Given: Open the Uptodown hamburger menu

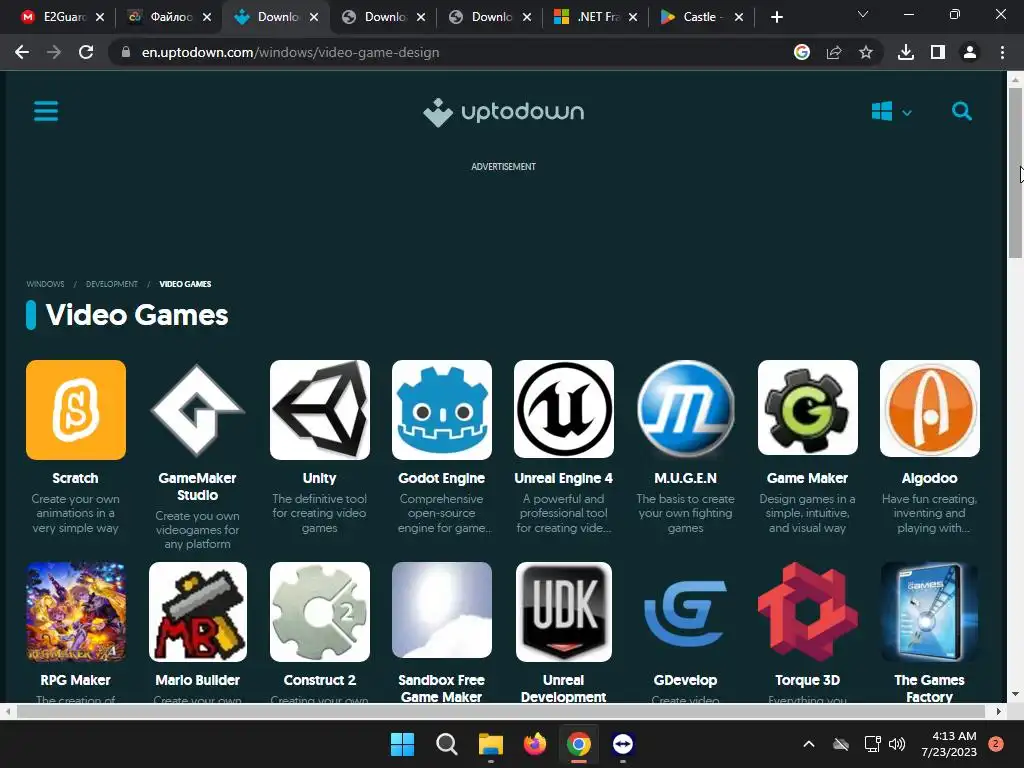Looking at the screenshot, I should 46,111.
